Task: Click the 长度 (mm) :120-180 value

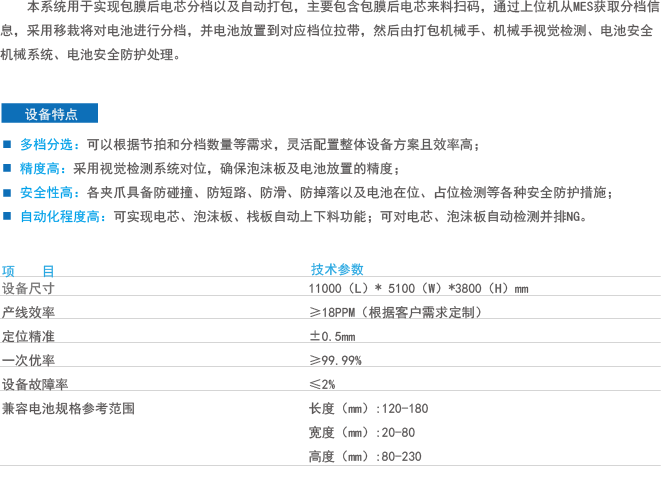Action: (368, 409)
